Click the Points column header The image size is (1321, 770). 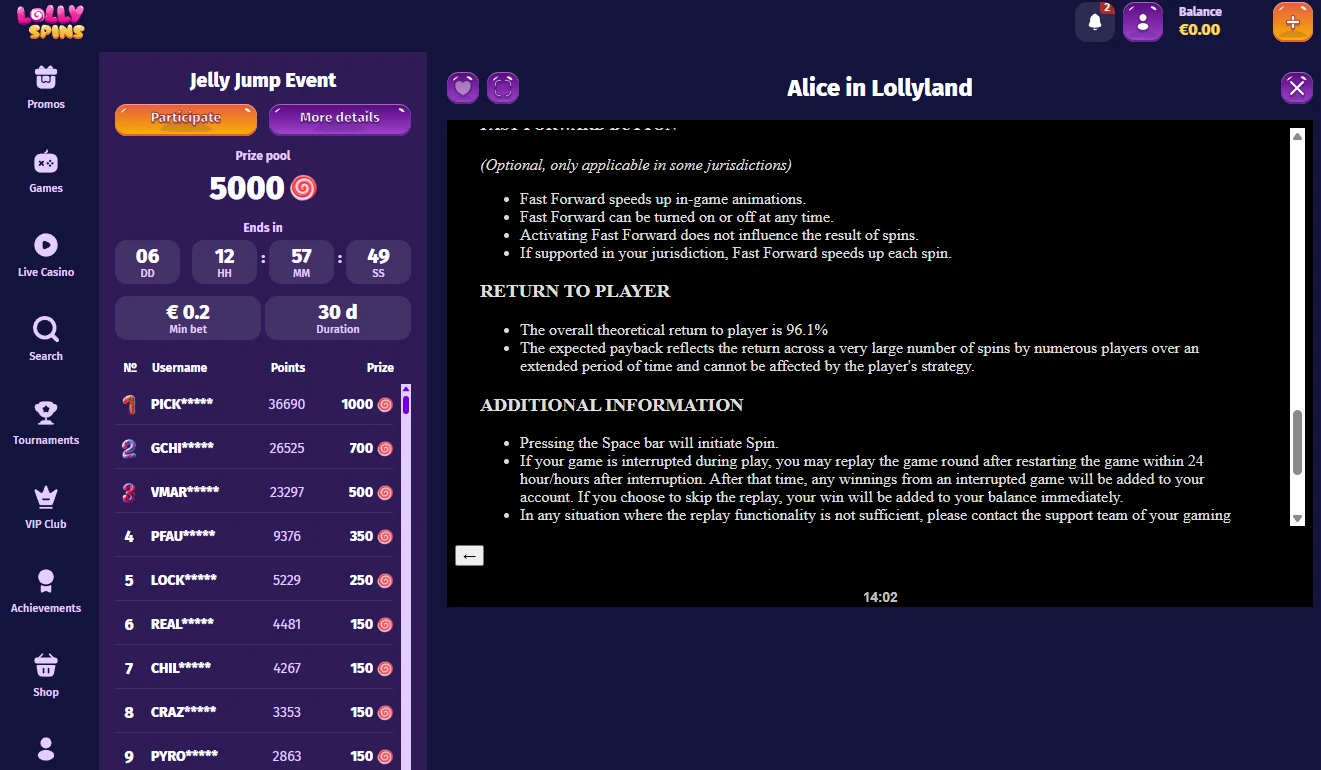coord(288,368)
